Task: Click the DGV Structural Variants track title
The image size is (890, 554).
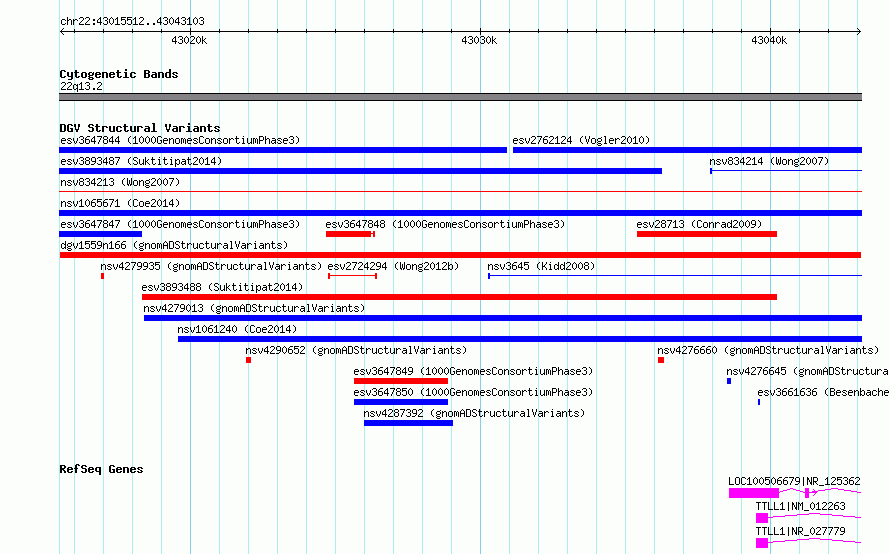Action: tap(140, 128)
